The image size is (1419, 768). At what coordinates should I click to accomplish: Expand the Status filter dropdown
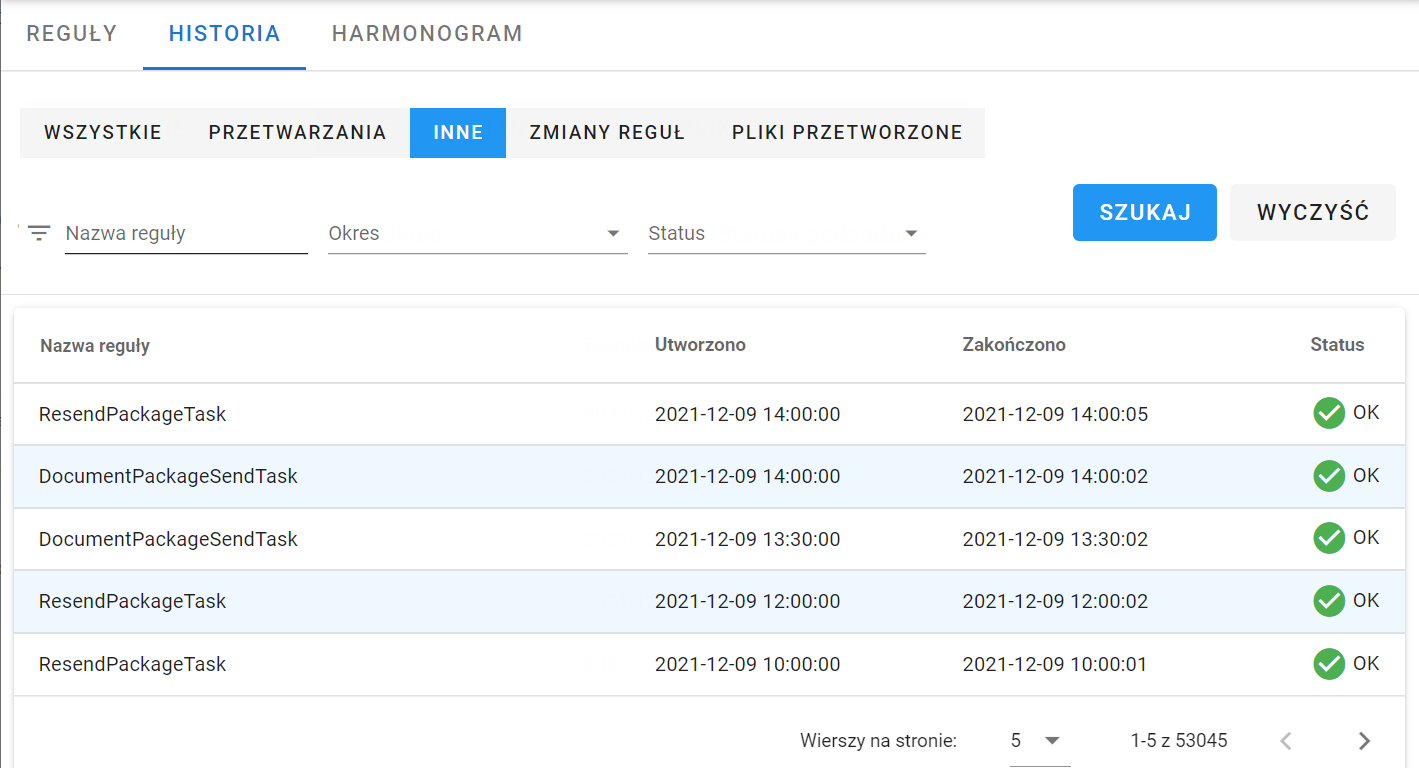coord(786,234)
